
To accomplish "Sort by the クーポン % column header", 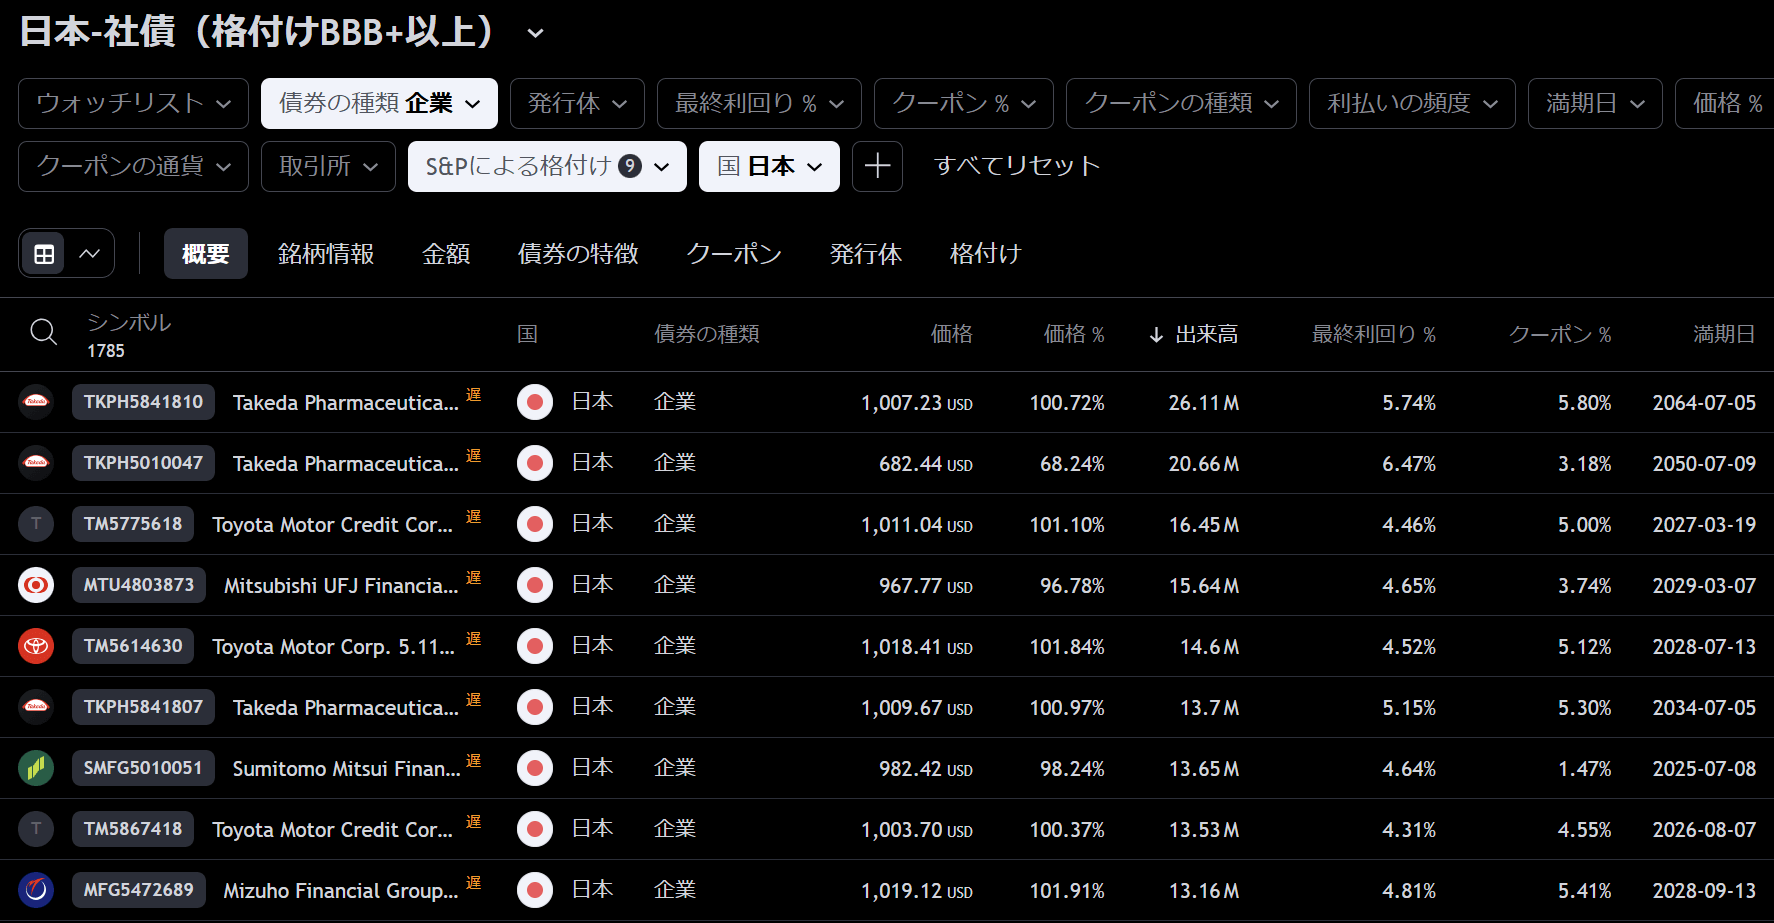I will (1560, 334).
